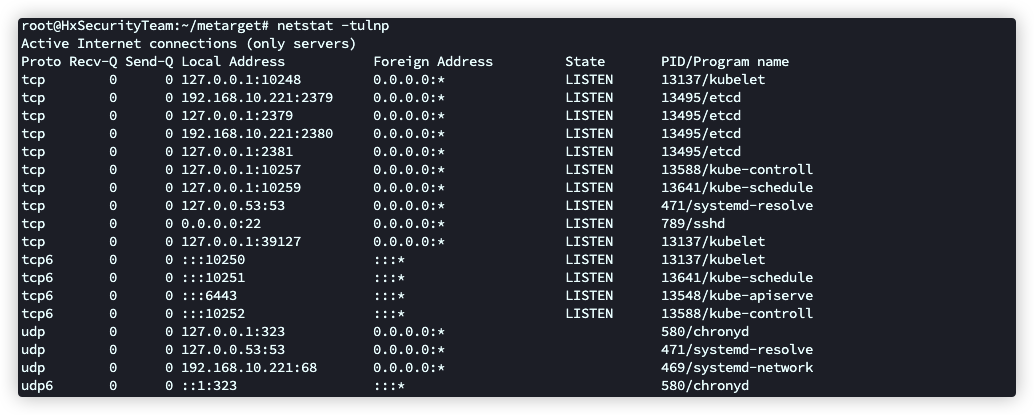
Task: Click the :::10250 kubelet address
Action: (x=213, y=259)
